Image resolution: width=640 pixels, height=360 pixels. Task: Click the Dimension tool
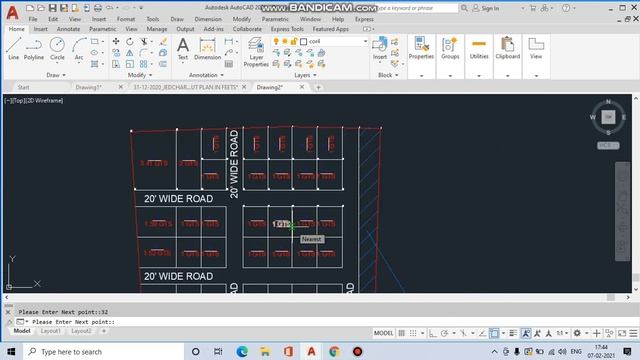(x=207, y=49)
